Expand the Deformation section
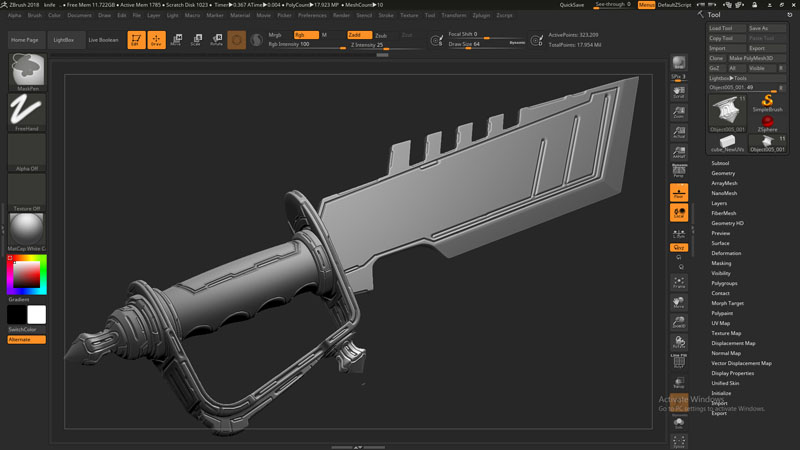The image size is (800, 450). click(726, 253)
